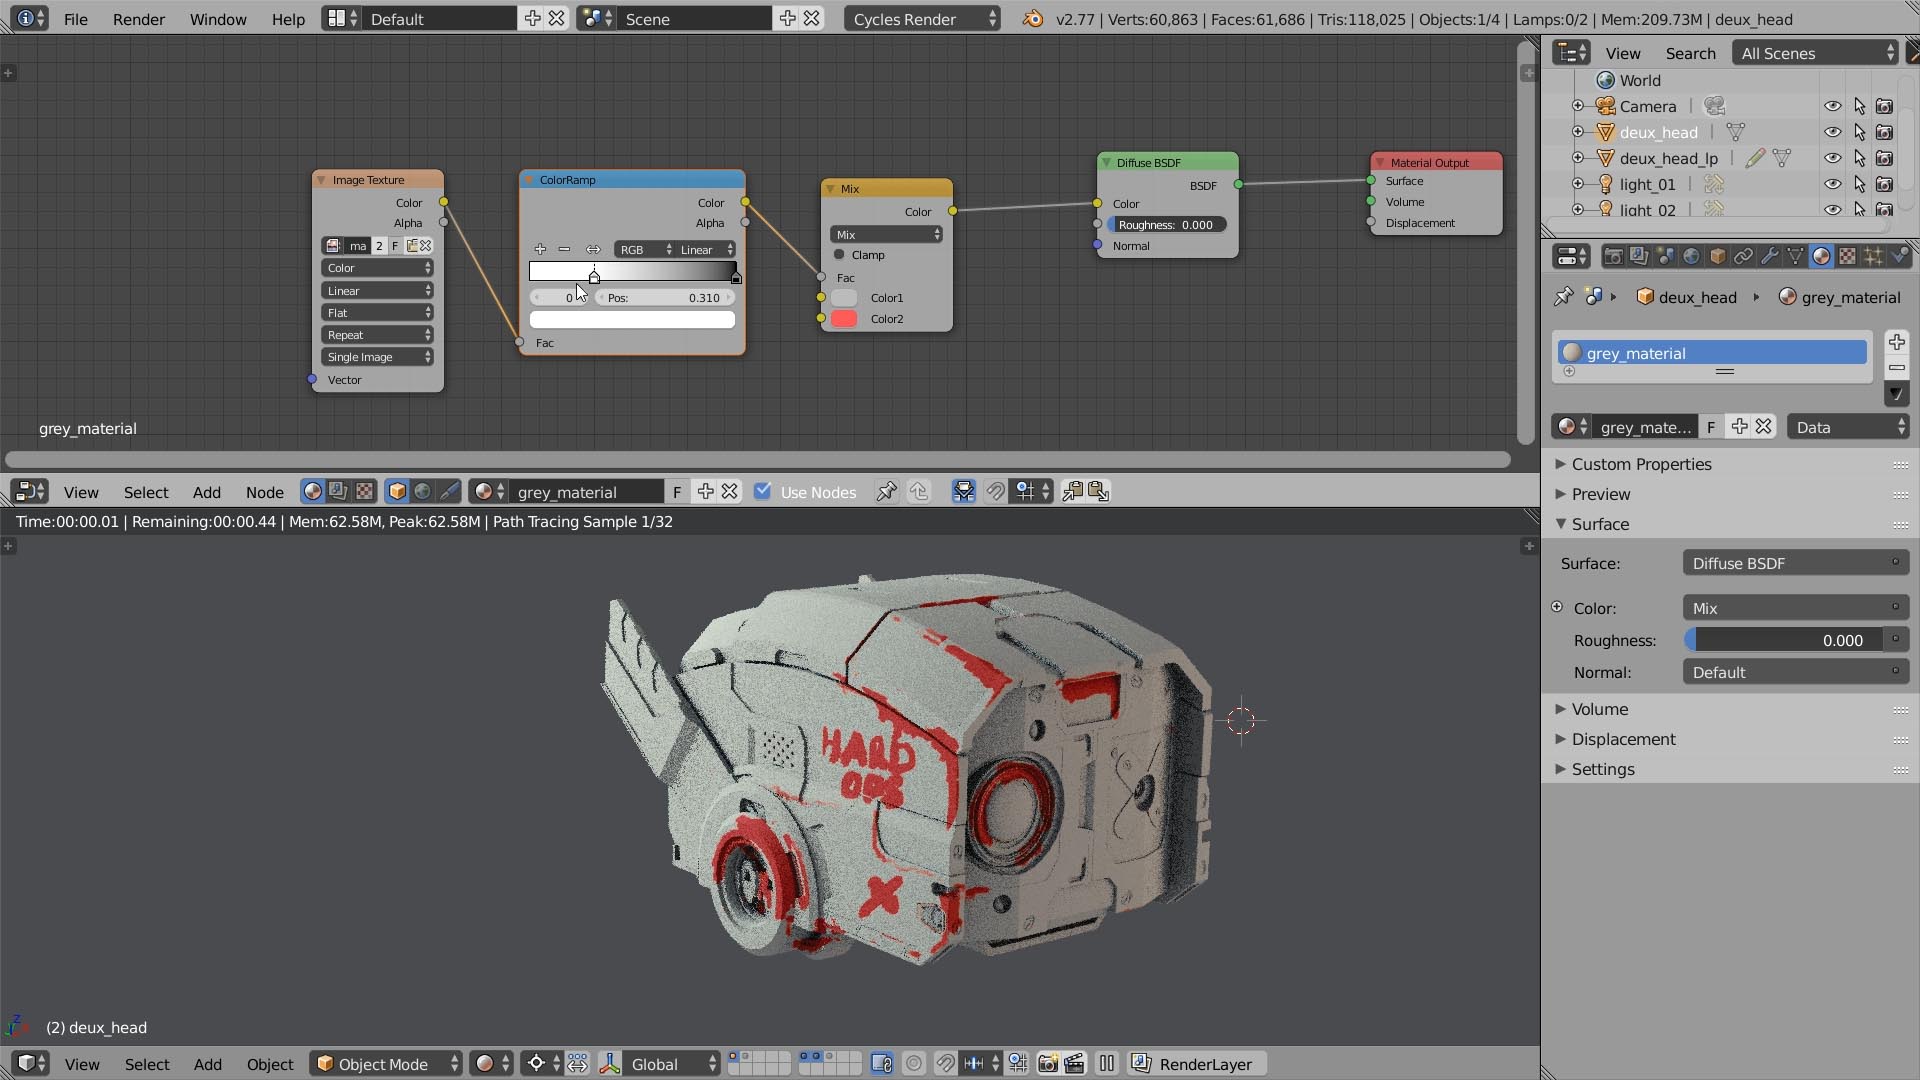The width and height of the screenshot is (1920, 1080).
Task: Go to parent node tree arrow icon
Action: click(x=919, y=492)
